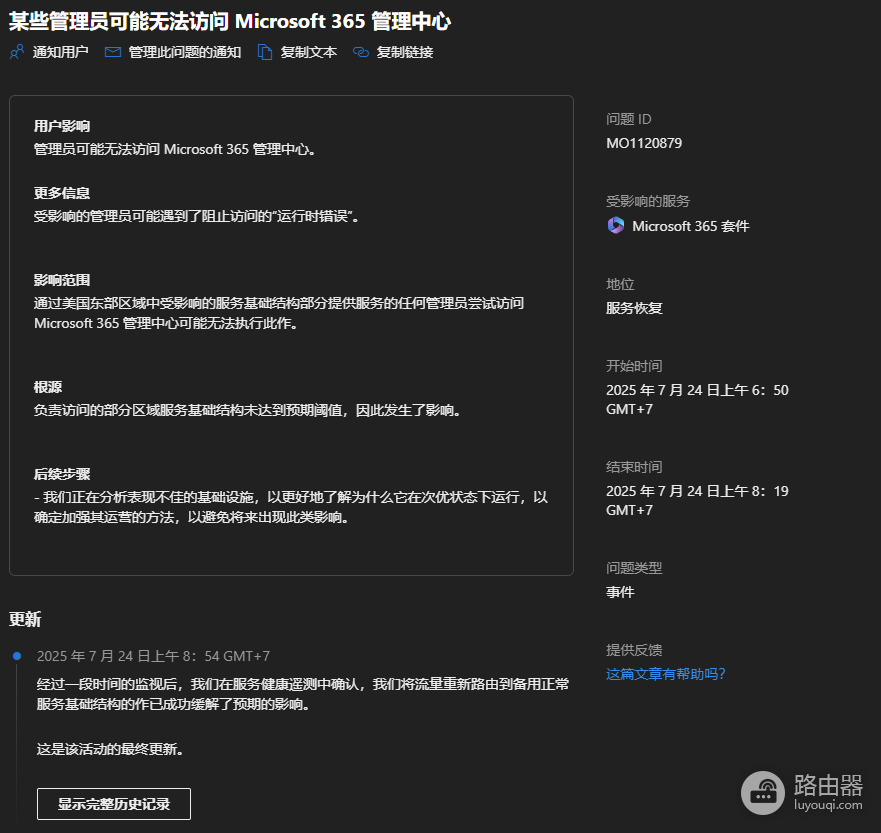Viewport: 881px width, 833px height.
Task: Click the 通知用户 person icon
Action: tap(17, 52)
